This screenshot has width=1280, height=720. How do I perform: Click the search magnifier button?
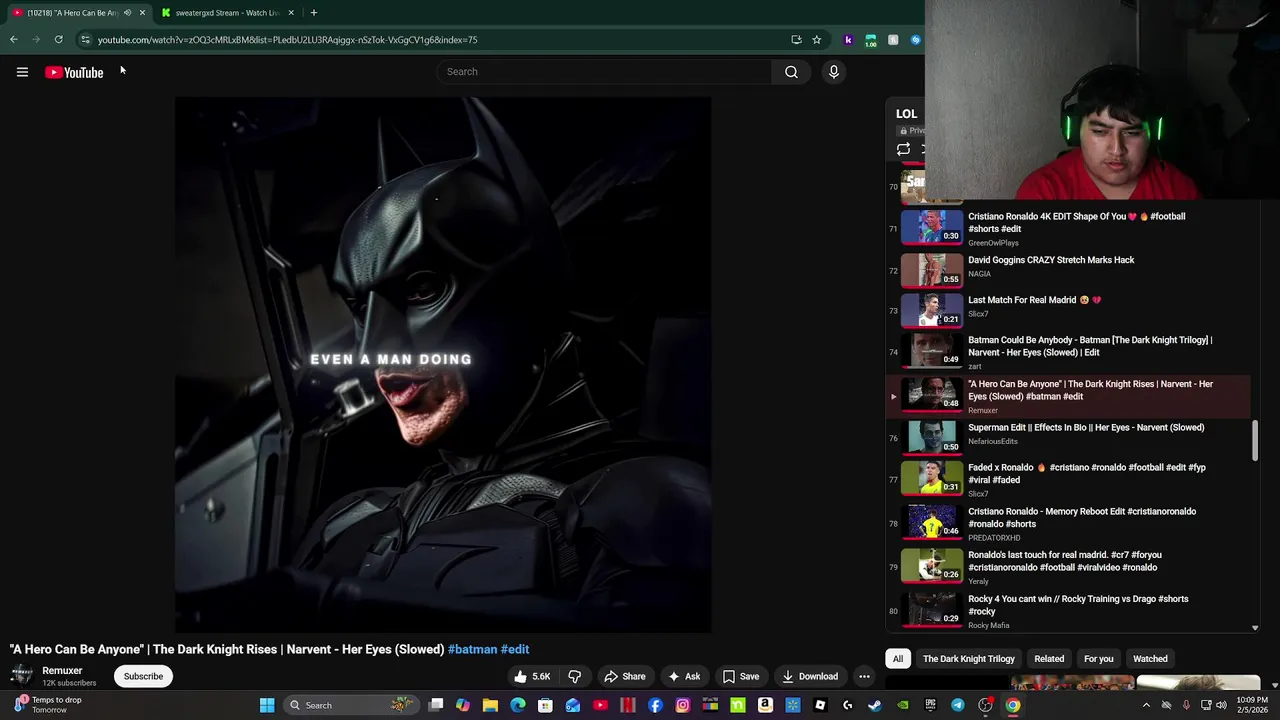click(791, 72)
